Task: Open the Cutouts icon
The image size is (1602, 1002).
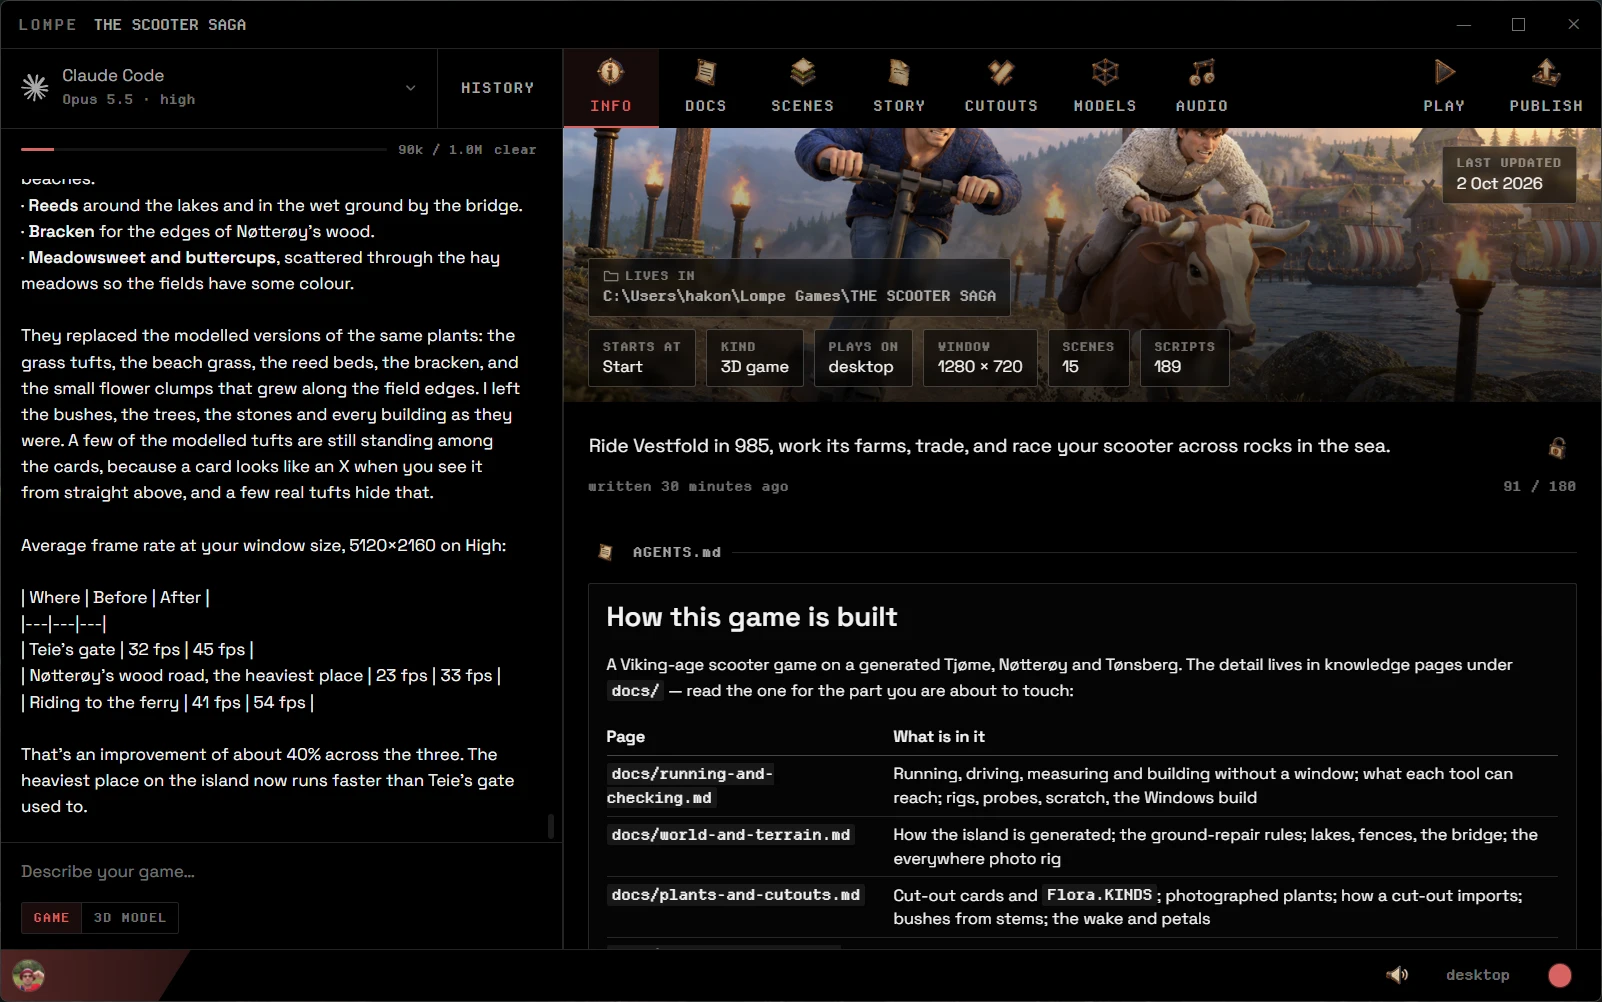Action: (x=1001, y=72)
